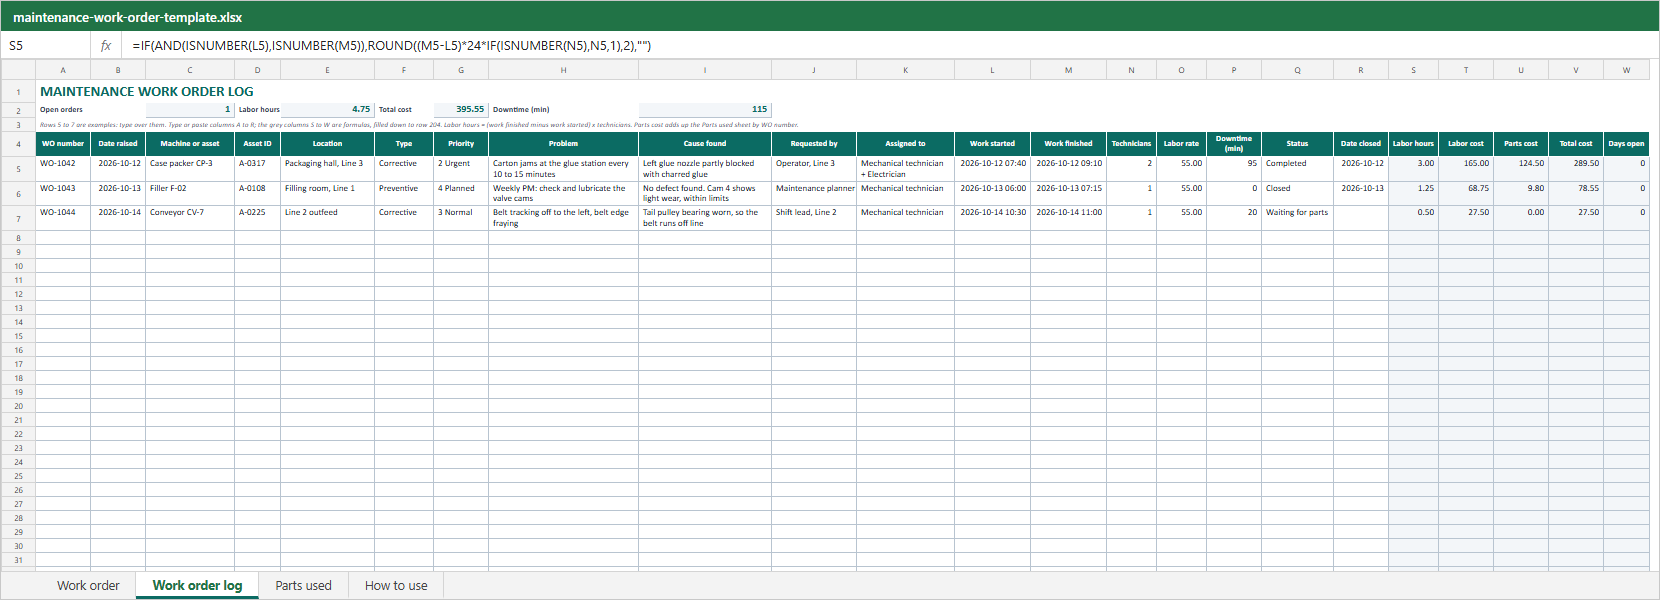This screenshot has height=600, width=1660.
Task: Select the Waiting for parts status cell
Action: point(1297,218)
